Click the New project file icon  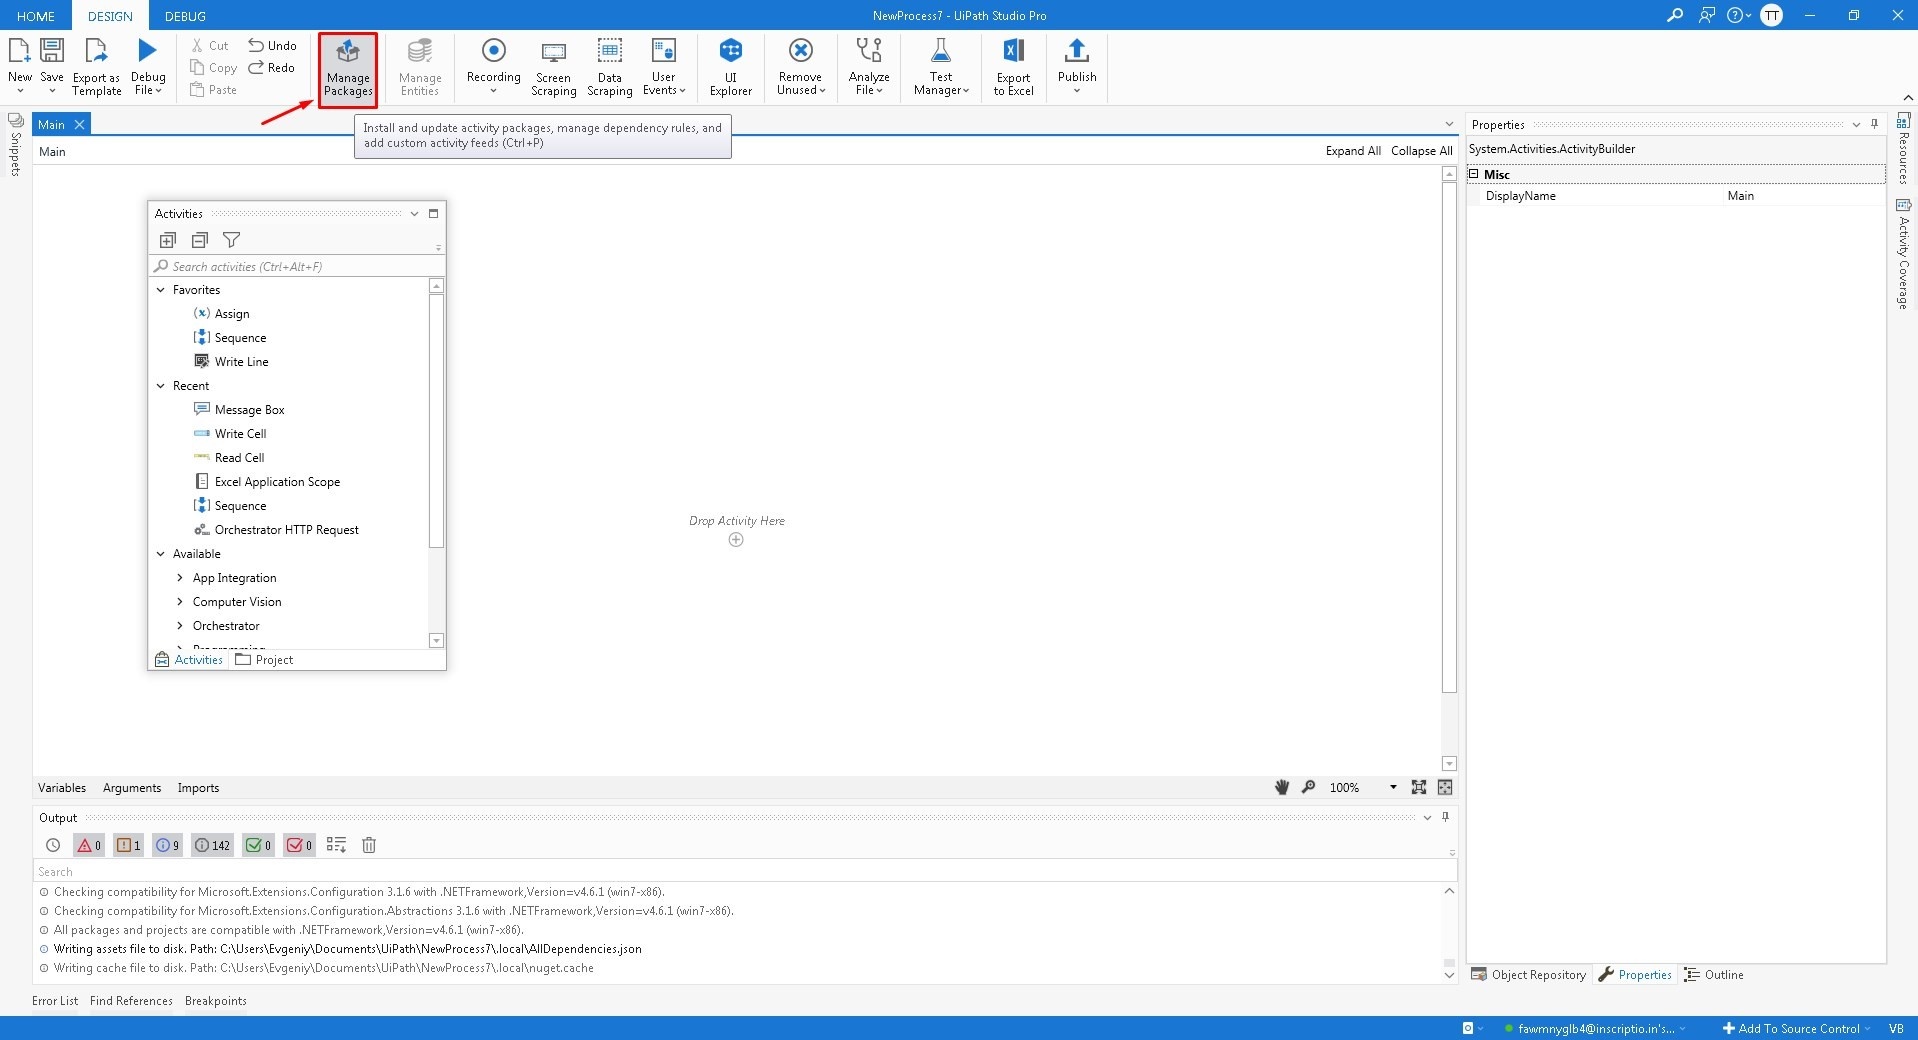[19, 51]
